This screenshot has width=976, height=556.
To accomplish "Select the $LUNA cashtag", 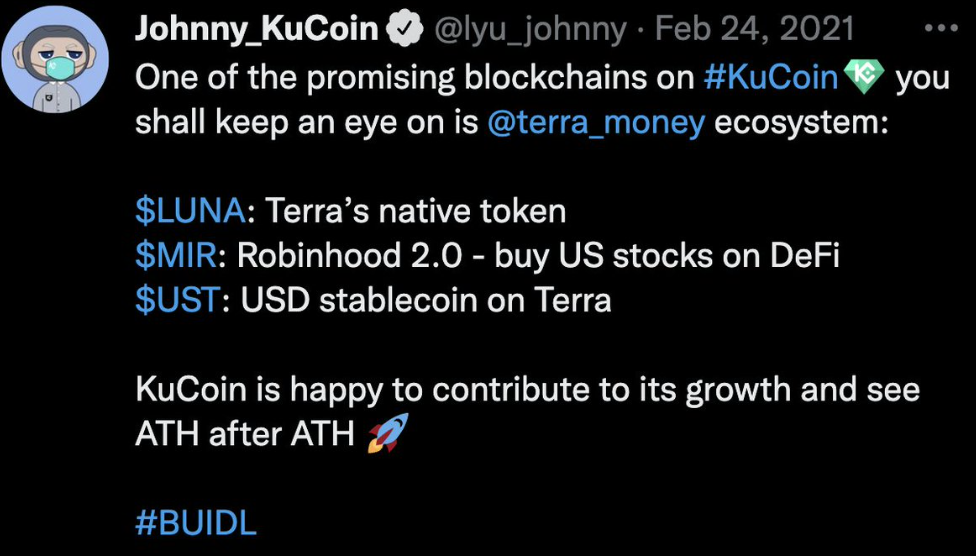I will click(x=190, y=212).
